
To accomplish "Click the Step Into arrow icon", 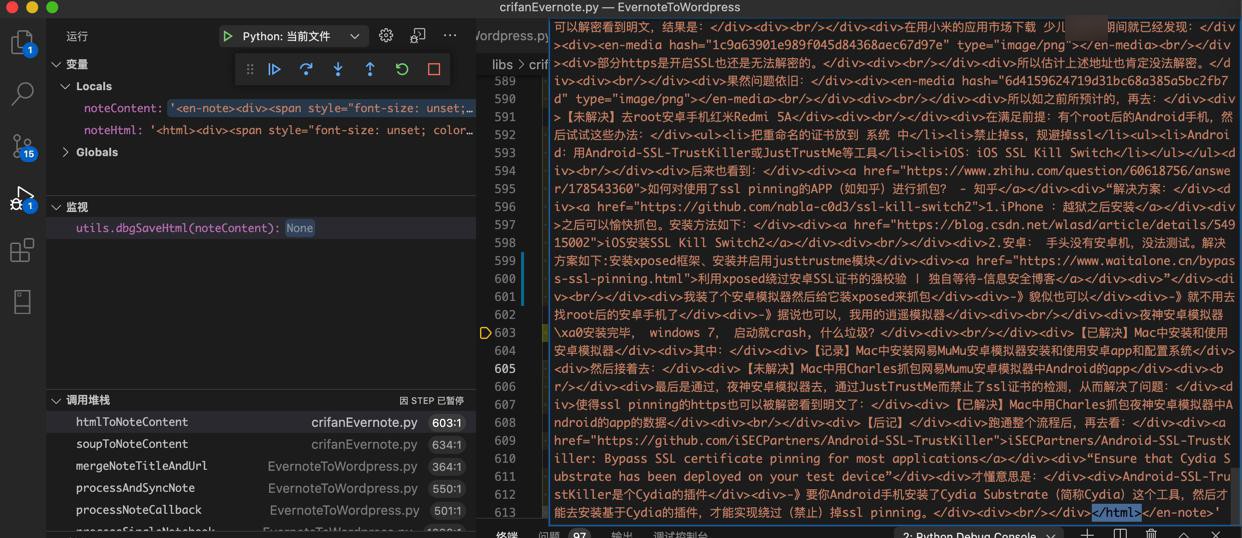I will pyautogui.click(x=338, y=70).
